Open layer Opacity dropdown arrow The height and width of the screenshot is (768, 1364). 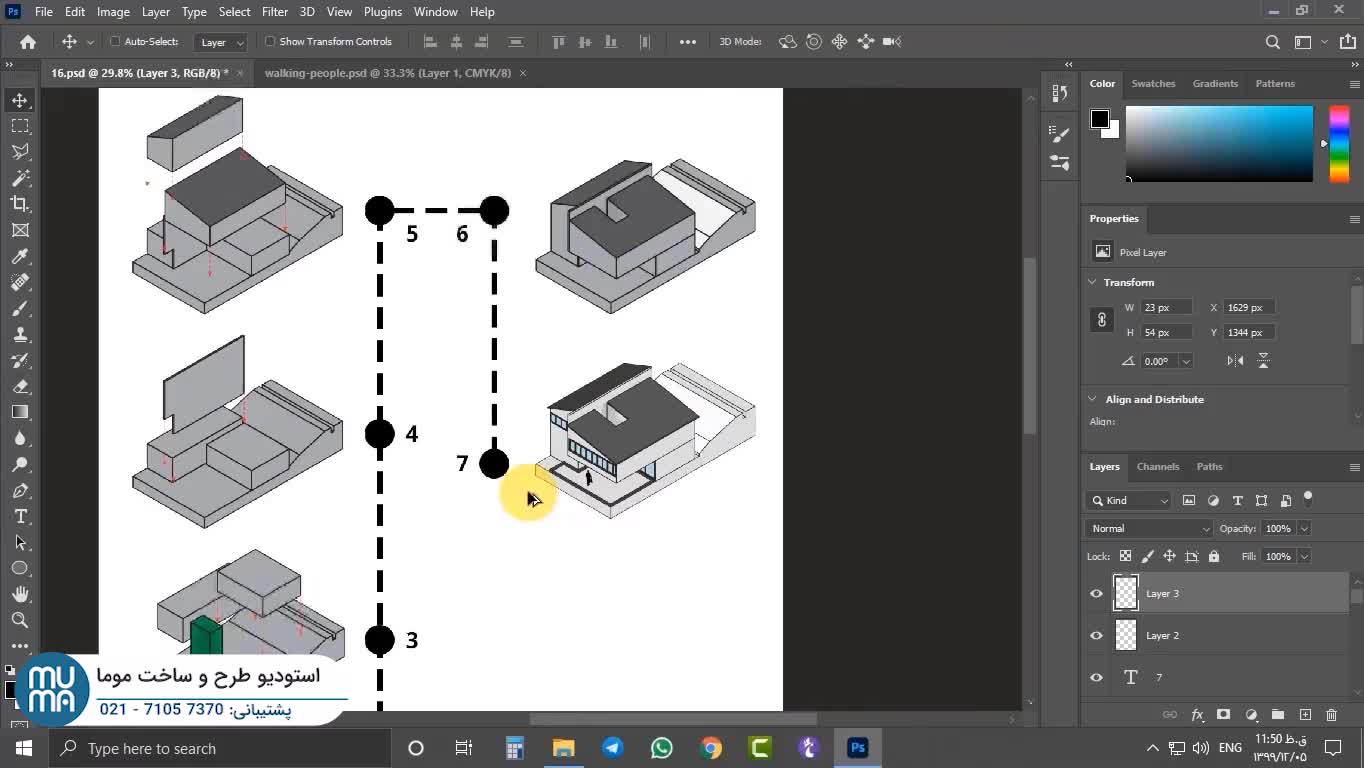coord(1304,528)
